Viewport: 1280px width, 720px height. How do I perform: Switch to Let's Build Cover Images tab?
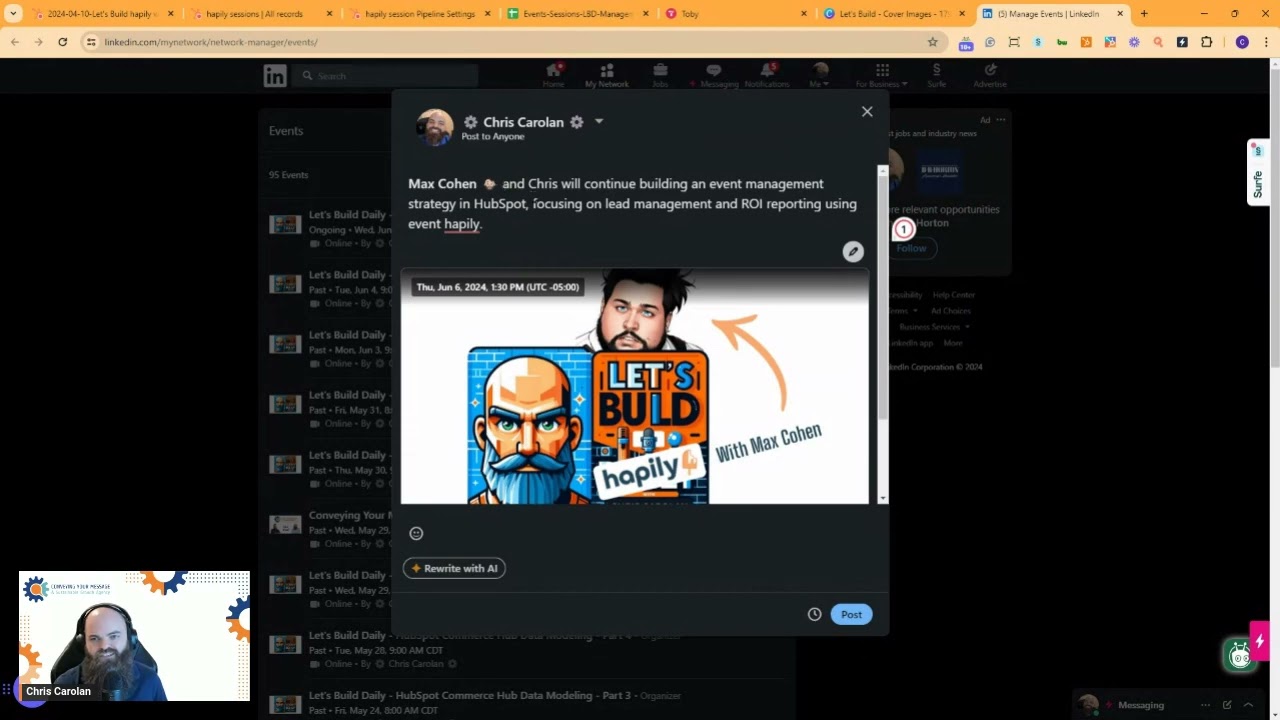point(894,14)
